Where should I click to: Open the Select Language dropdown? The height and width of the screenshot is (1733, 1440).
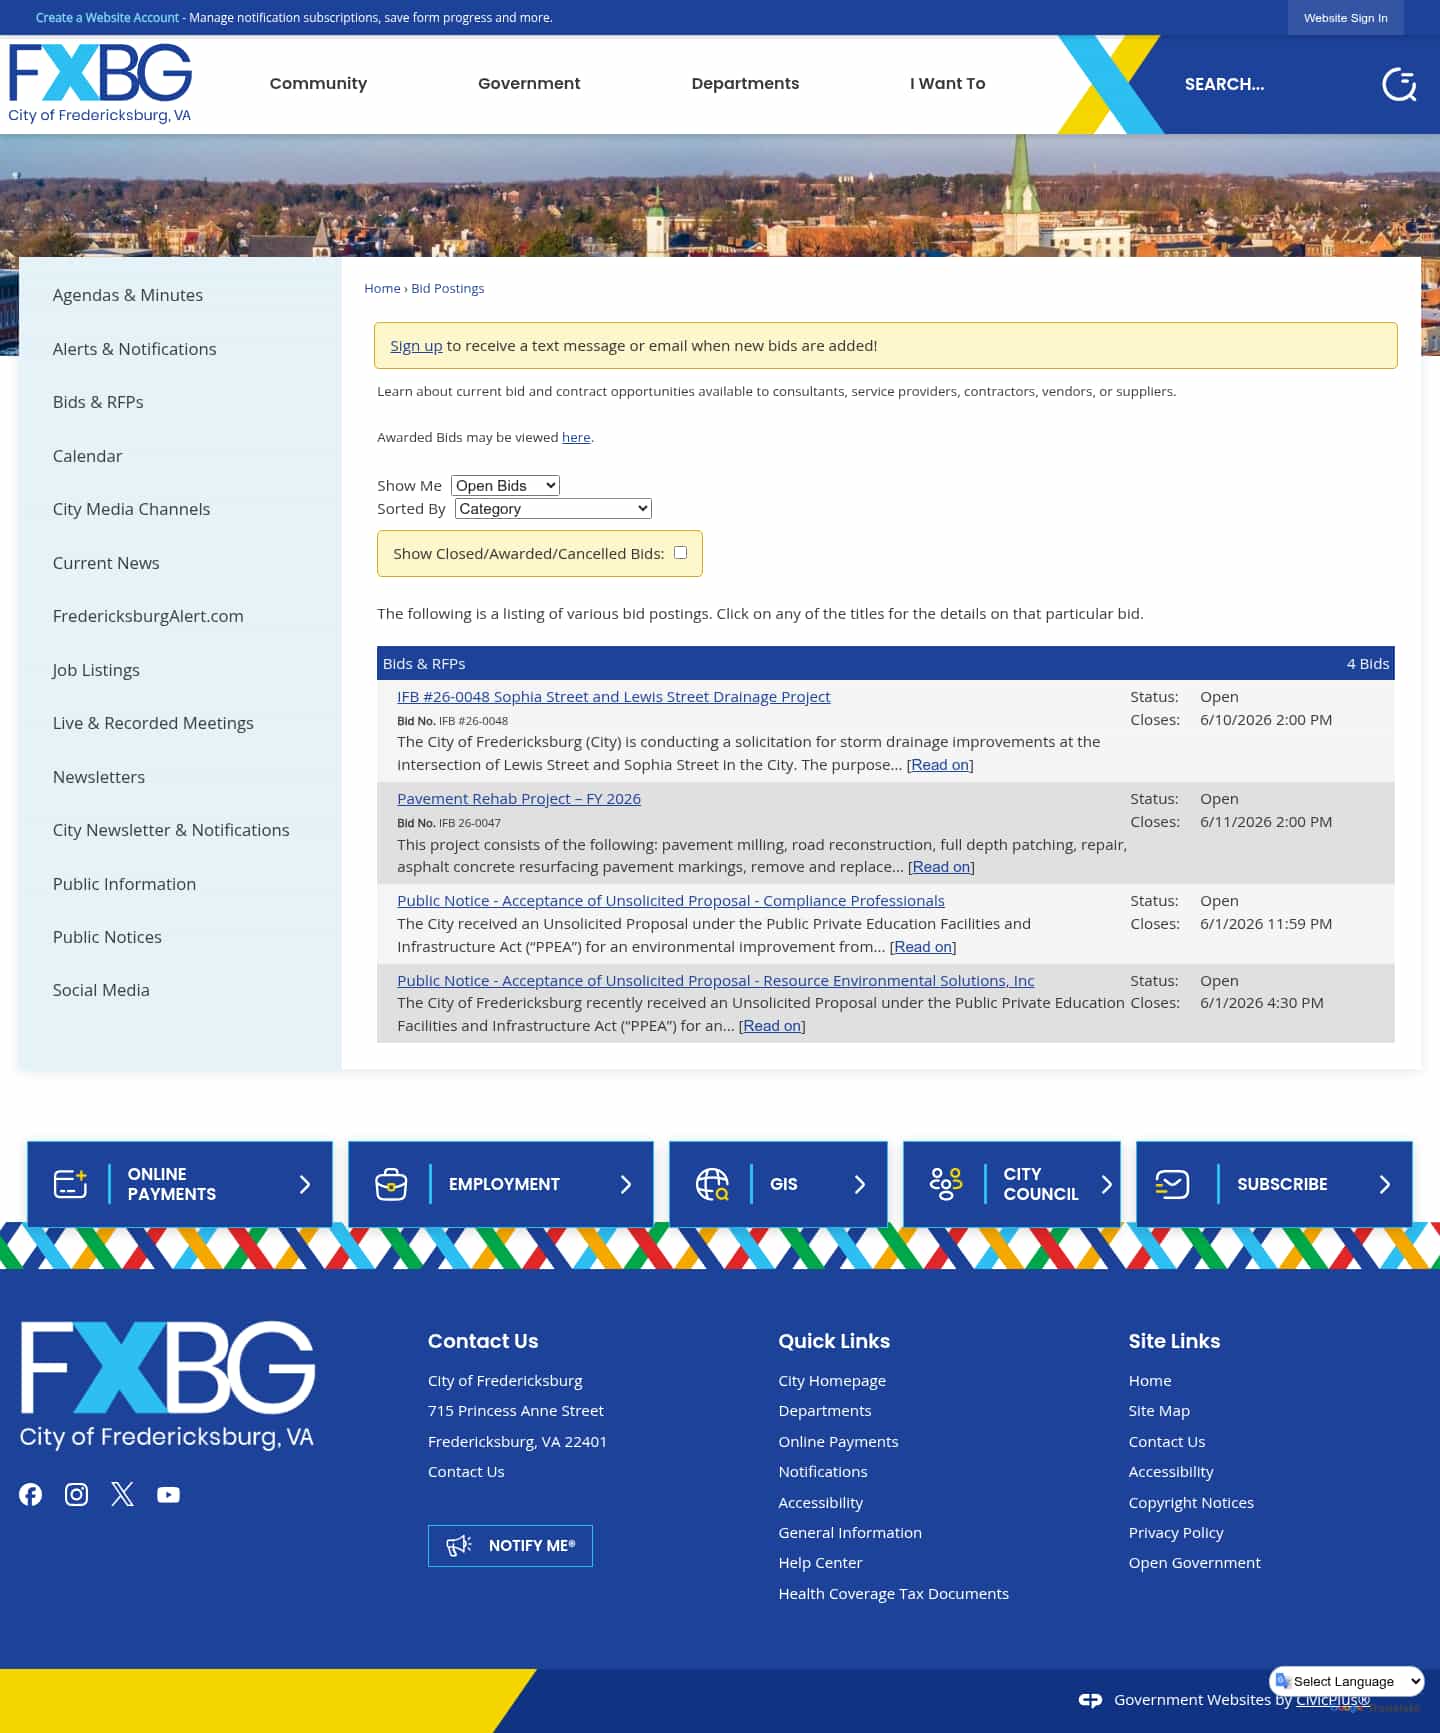click(x=1347, y=1681)
